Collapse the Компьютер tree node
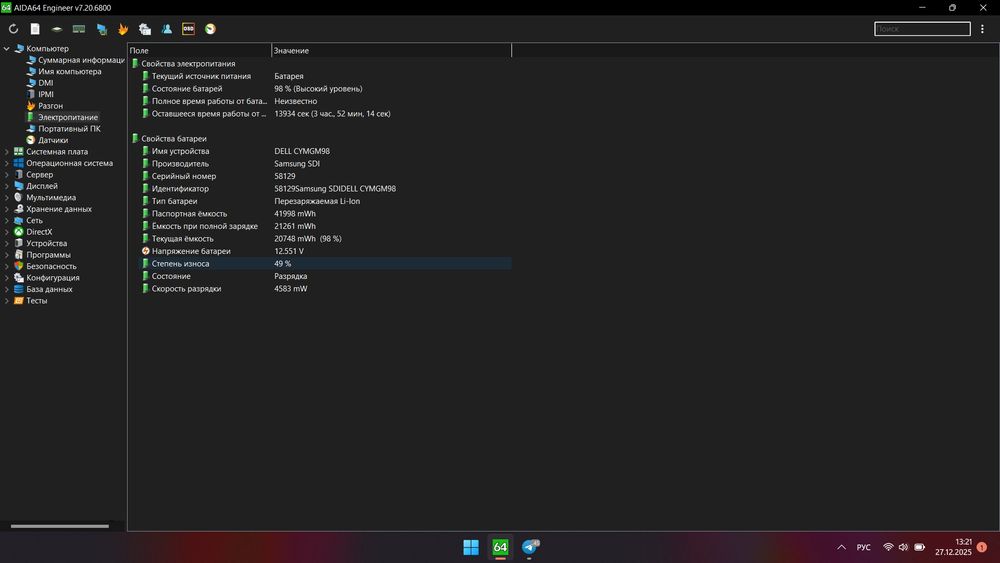Screen dimensions: 1000x563 6,48
